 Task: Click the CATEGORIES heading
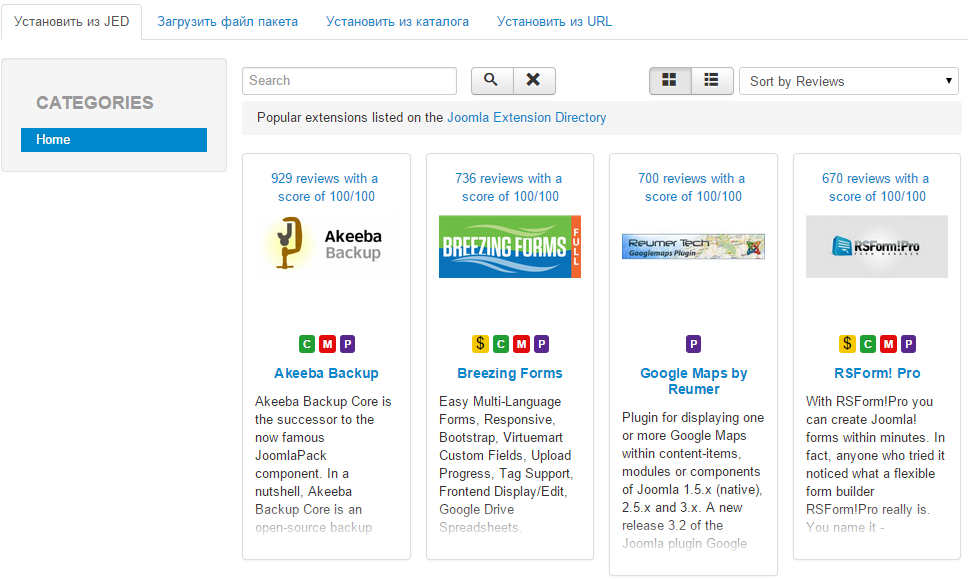tap(95, 103)
